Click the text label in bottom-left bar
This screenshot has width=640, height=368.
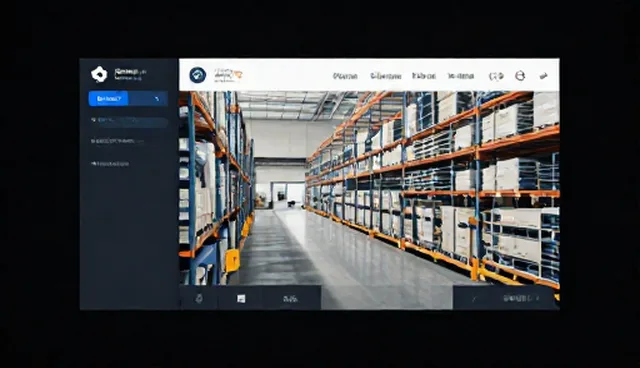(x=290, y=299)
